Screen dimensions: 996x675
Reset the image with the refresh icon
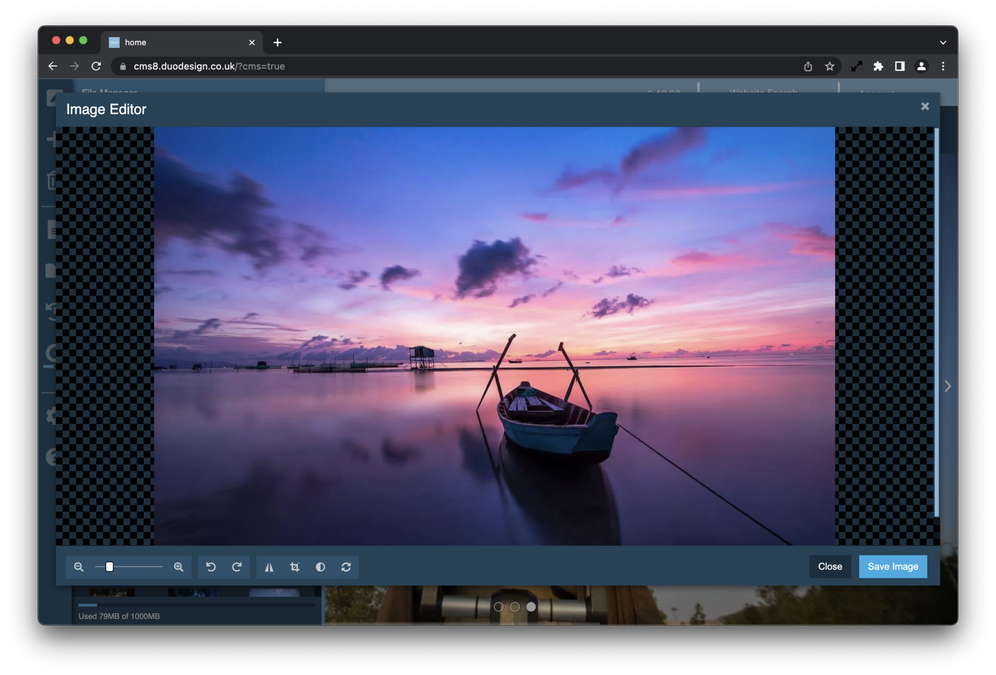(x=346, y=567)
